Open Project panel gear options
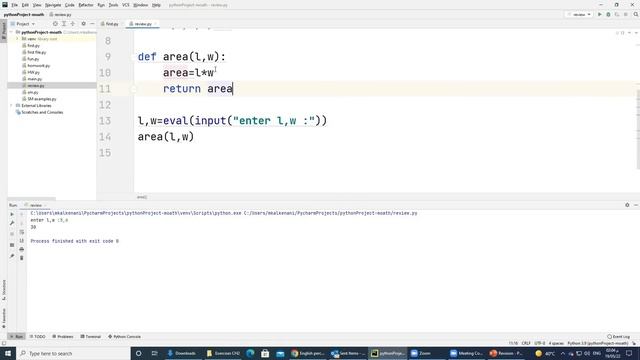640x360 pixels. [83, 24]
